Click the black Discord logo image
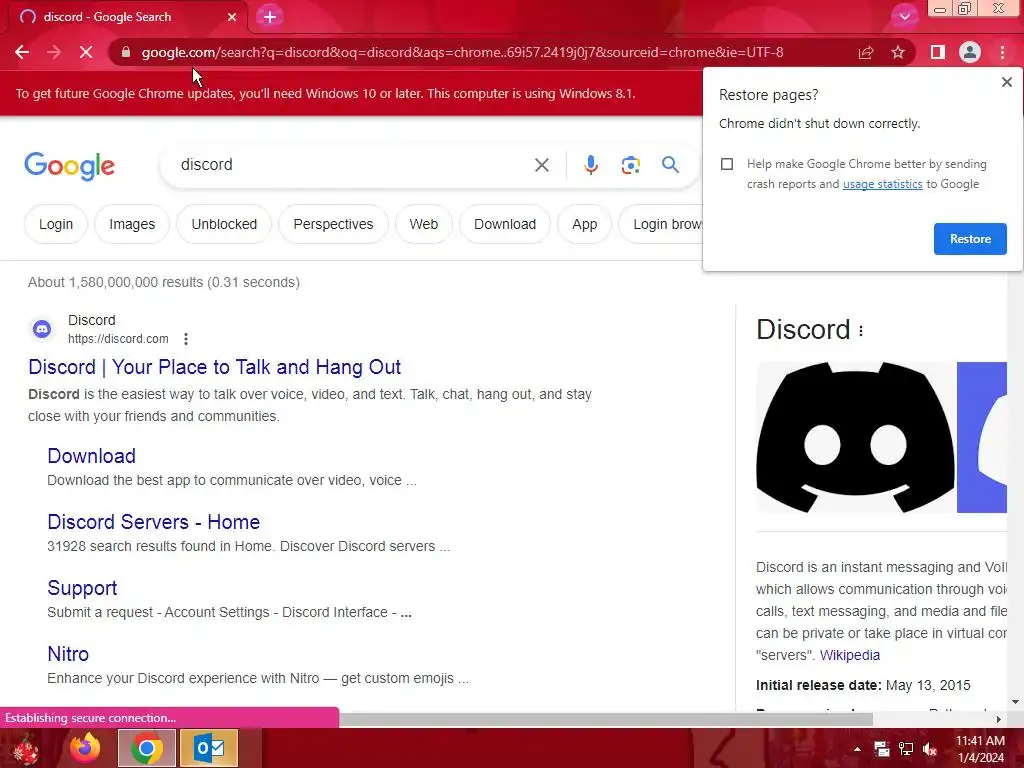1024x768 pixels. 855,438
